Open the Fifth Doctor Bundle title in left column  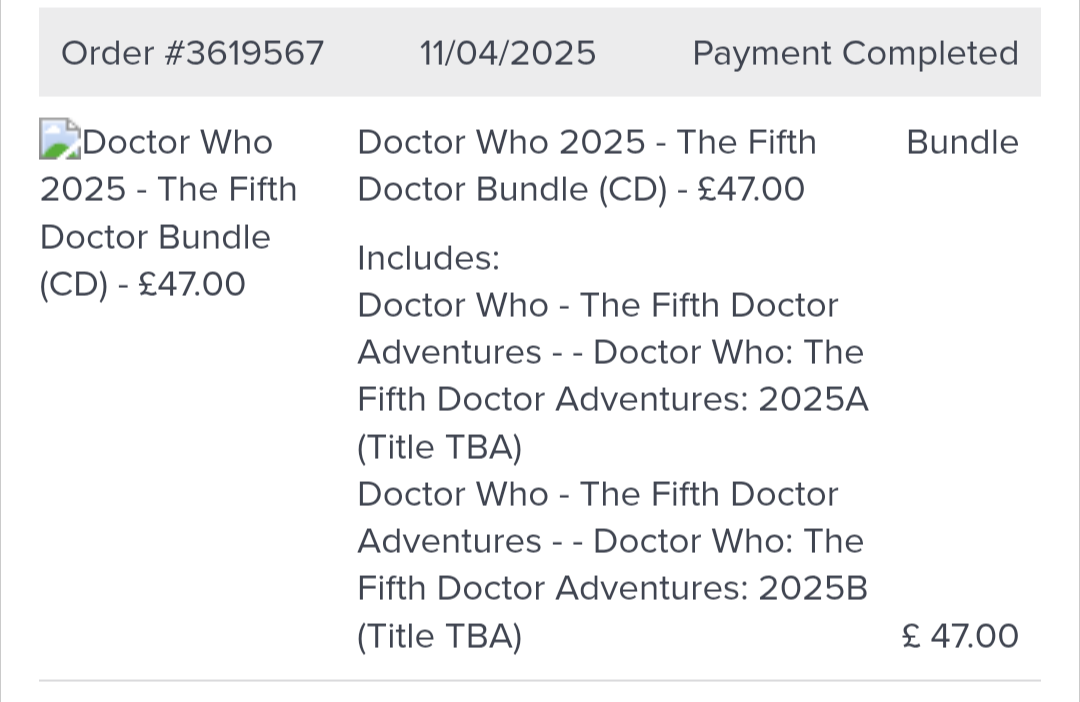169,213
